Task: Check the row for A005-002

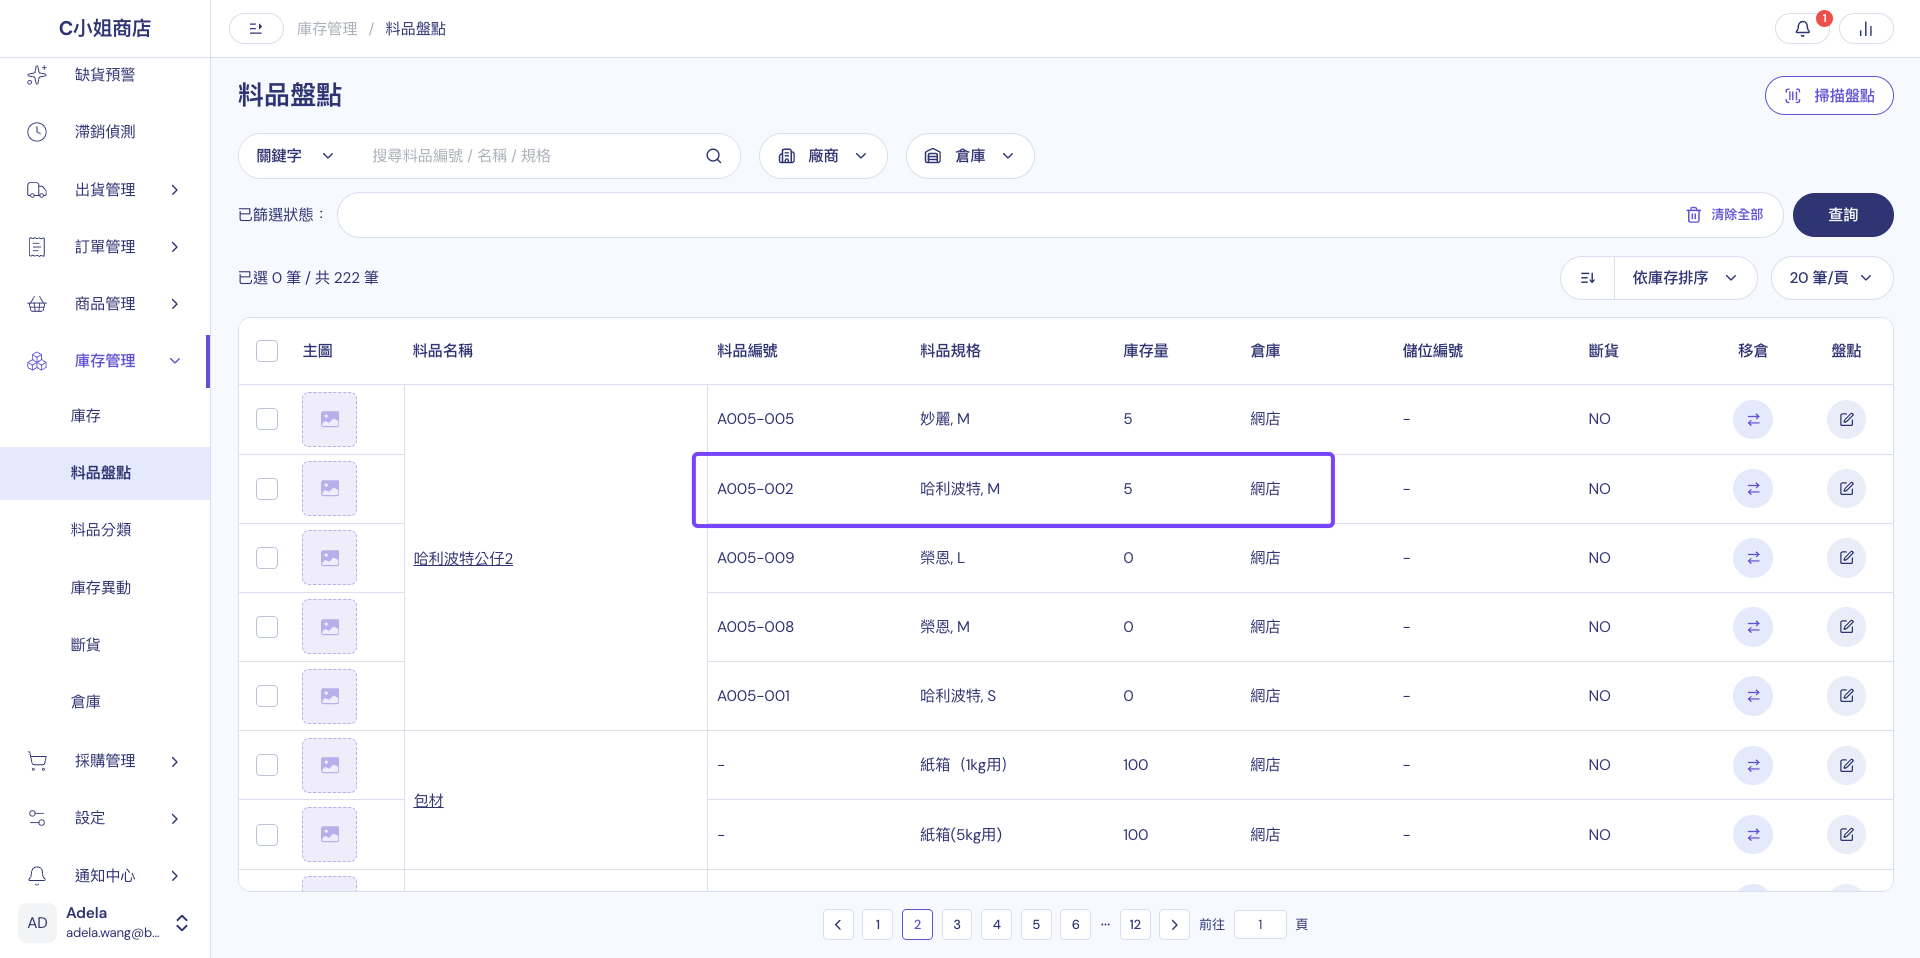Action: pyautogui.click(x=267, y=489)
